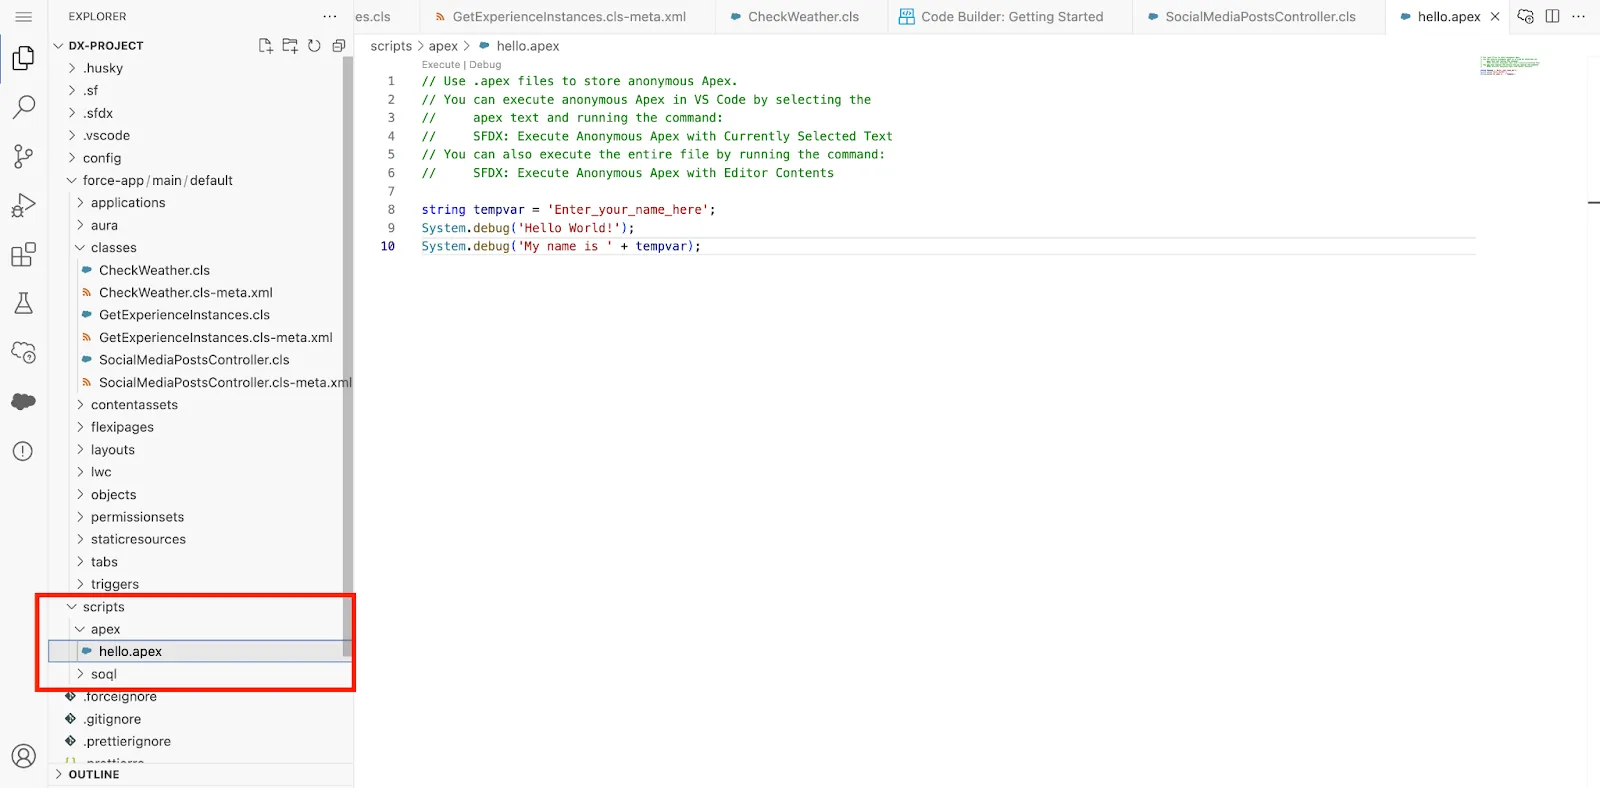Toggle the hamburger menu in activity bar
Viewport: 1600px width, 788px height.
(24, 17)
